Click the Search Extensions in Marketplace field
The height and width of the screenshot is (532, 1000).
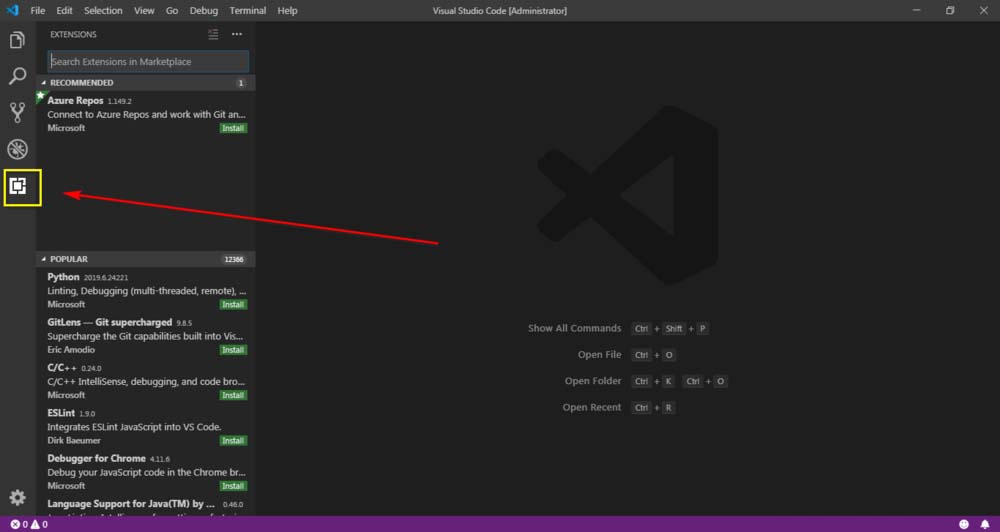point(147,61)
